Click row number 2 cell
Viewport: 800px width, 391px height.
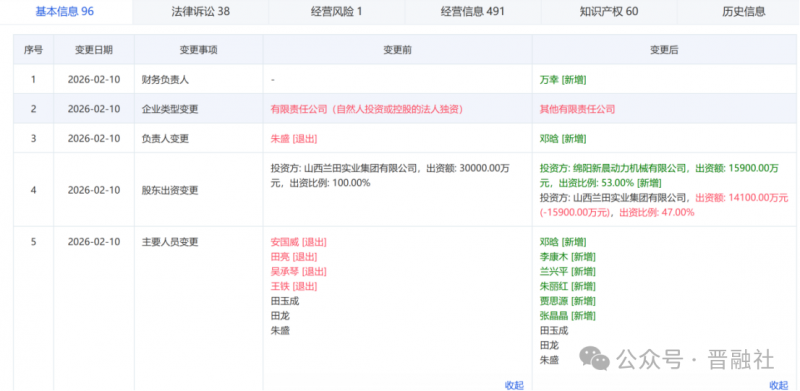33,109
